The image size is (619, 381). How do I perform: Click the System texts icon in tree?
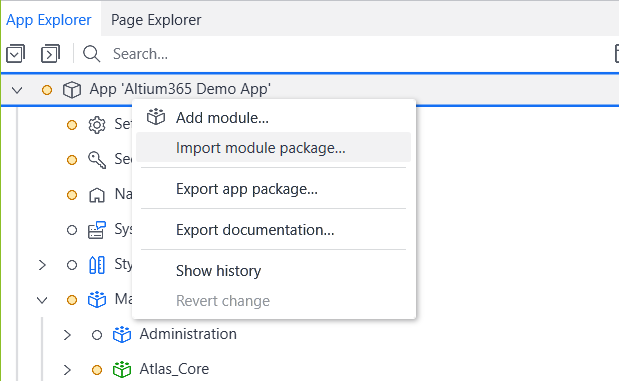tap(97, 230)
